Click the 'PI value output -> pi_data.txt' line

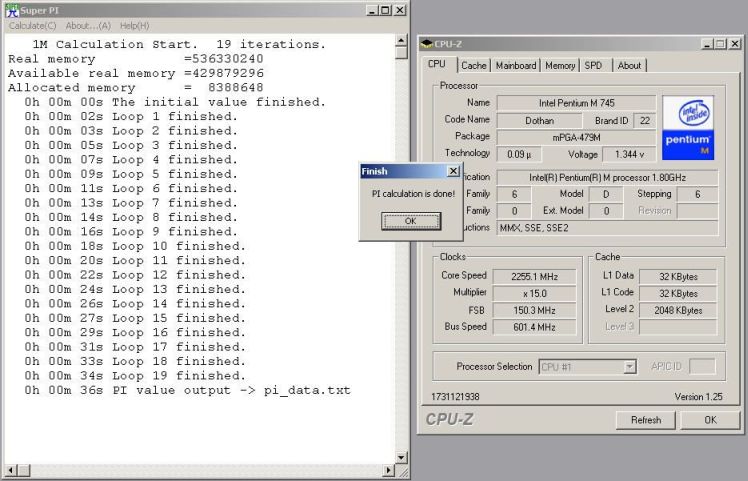click(187, 390)
